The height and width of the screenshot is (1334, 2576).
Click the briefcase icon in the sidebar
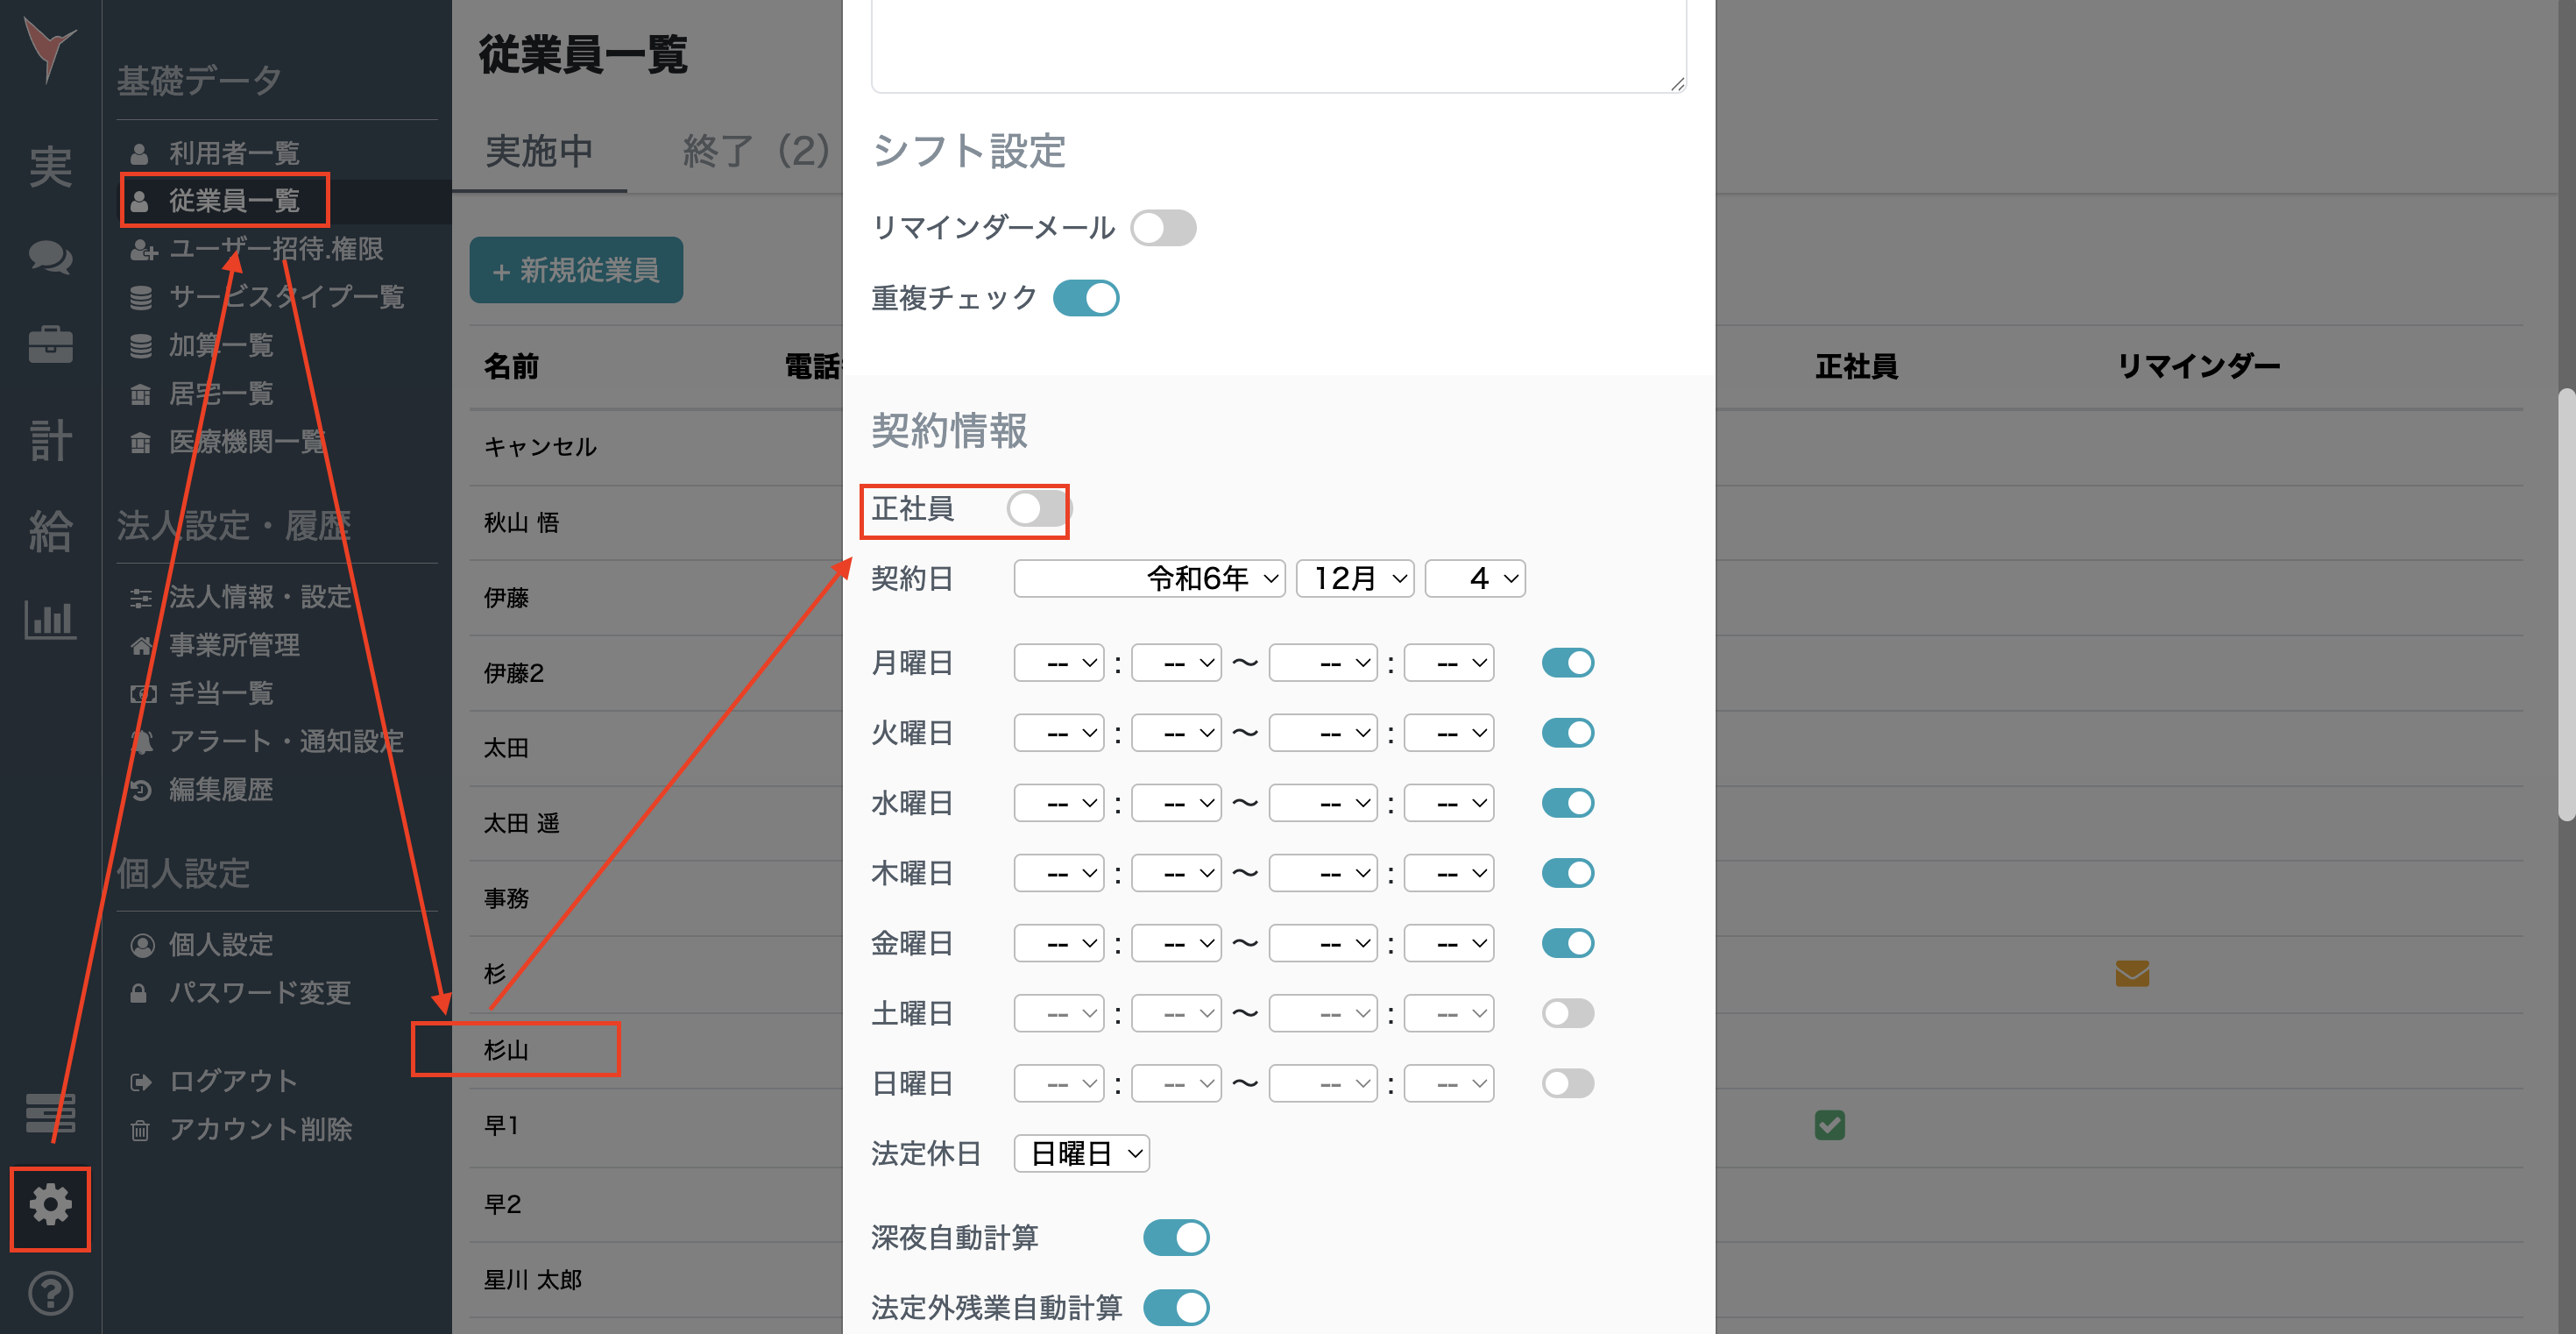(x=49, y=345)
